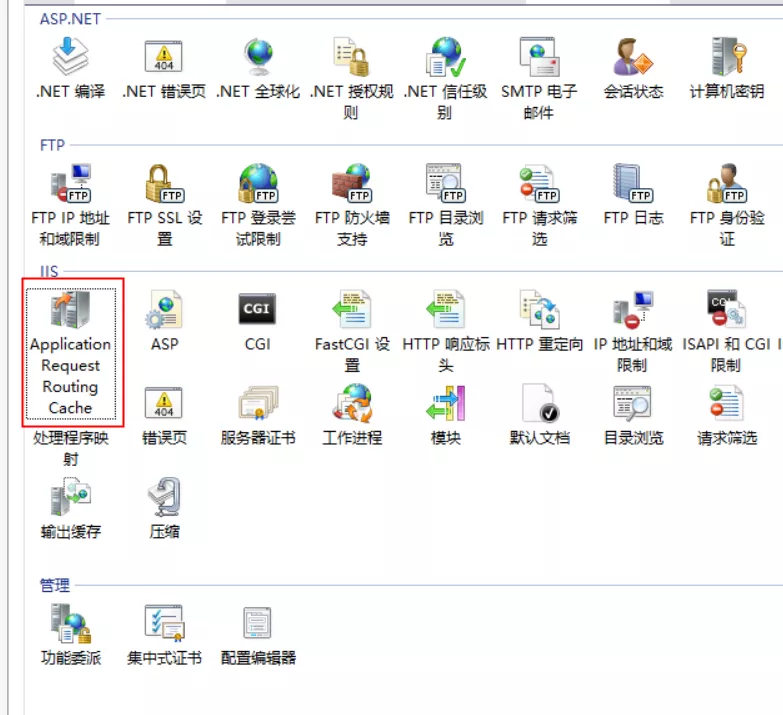Click the IIS group header
The width and height of the screenshot is (783, 715).
pyautogui.click(x=49, y=272)
